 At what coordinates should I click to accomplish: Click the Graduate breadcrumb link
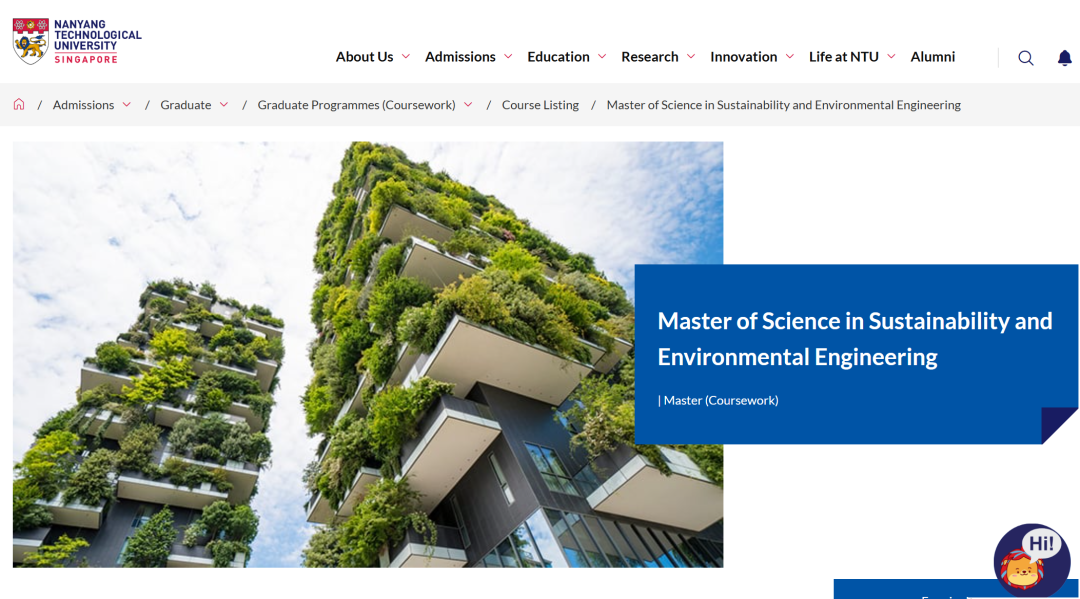(186, 105)
